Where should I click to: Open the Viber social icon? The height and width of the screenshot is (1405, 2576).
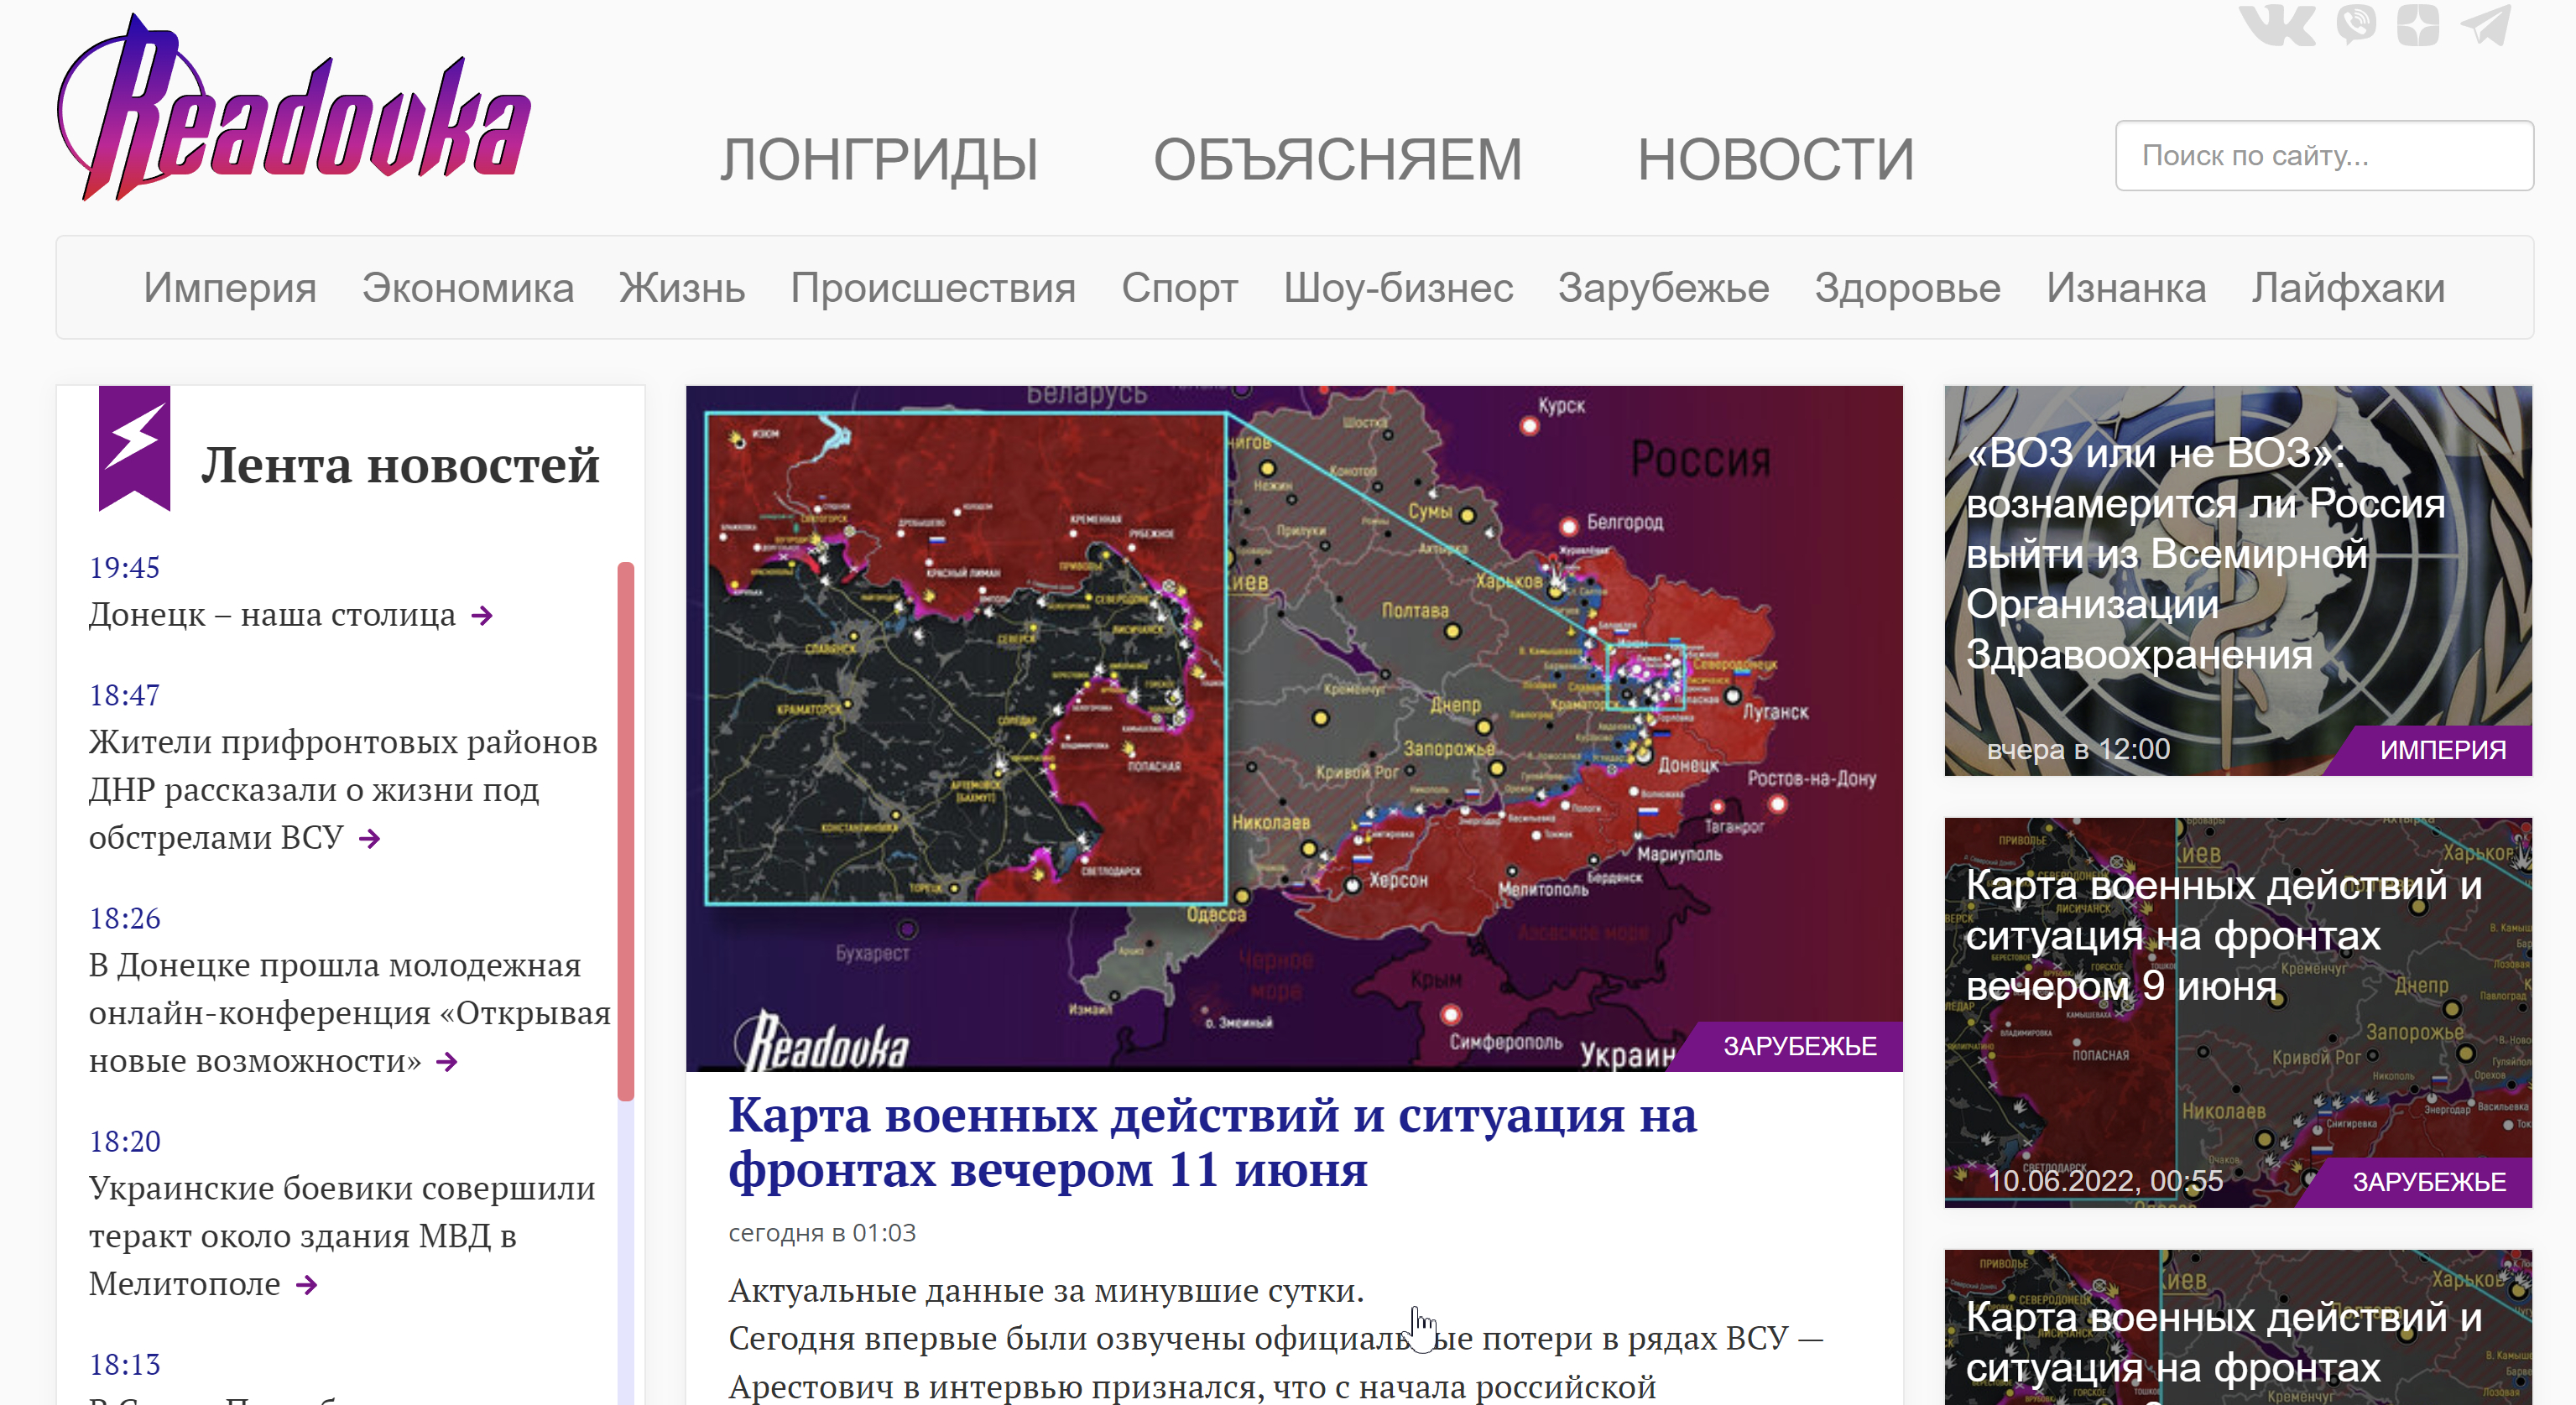click(x=2356, y=25)
